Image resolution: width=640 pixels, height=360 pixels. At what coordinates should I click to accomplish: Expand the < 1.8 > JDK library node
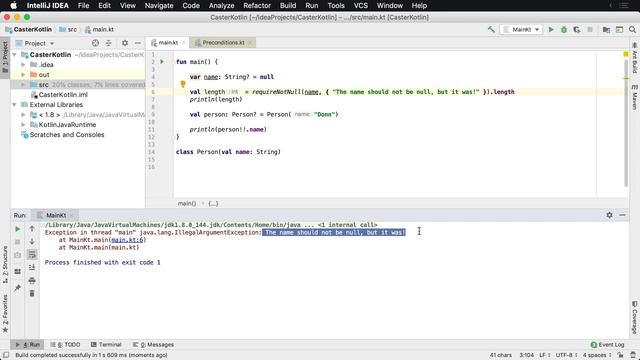(x=23, y=115)
